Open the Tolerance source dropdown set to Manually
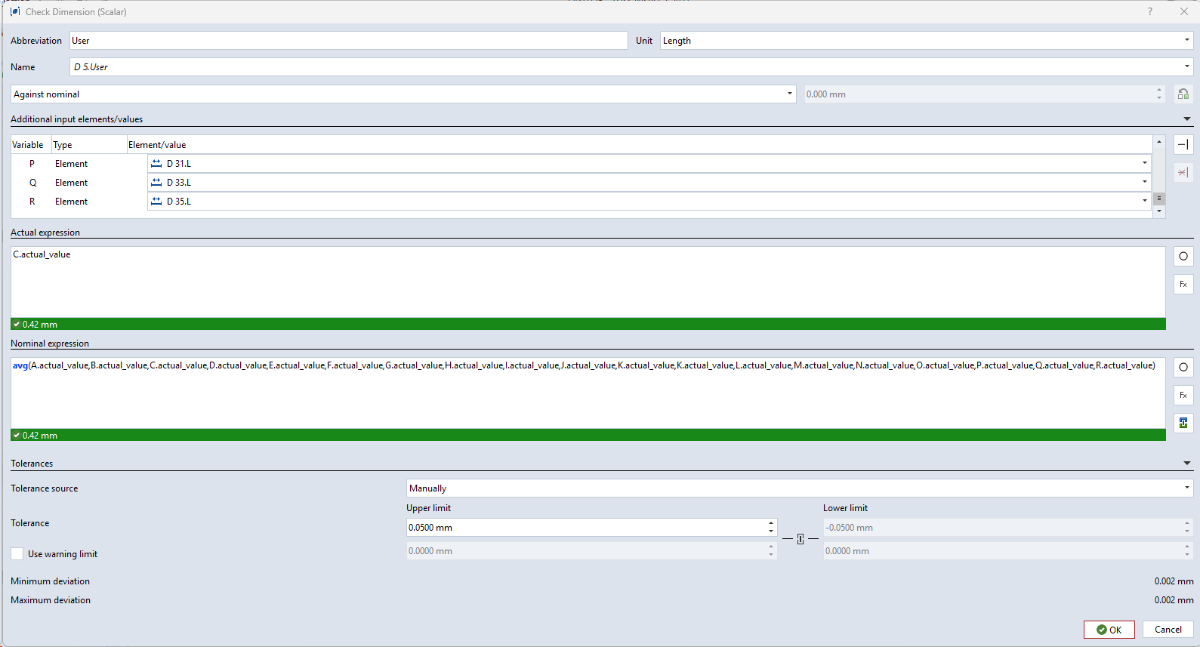1200x647 pixels. point(798,488)
